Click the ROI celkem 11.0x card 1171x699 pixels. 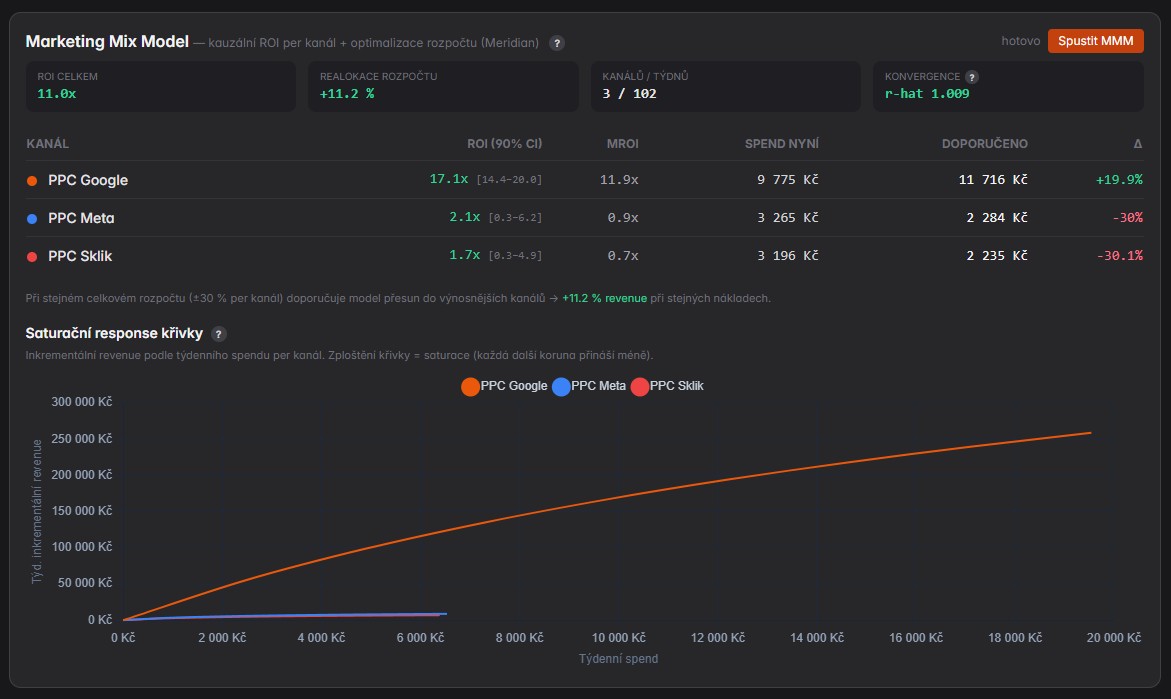click(161, 87)
